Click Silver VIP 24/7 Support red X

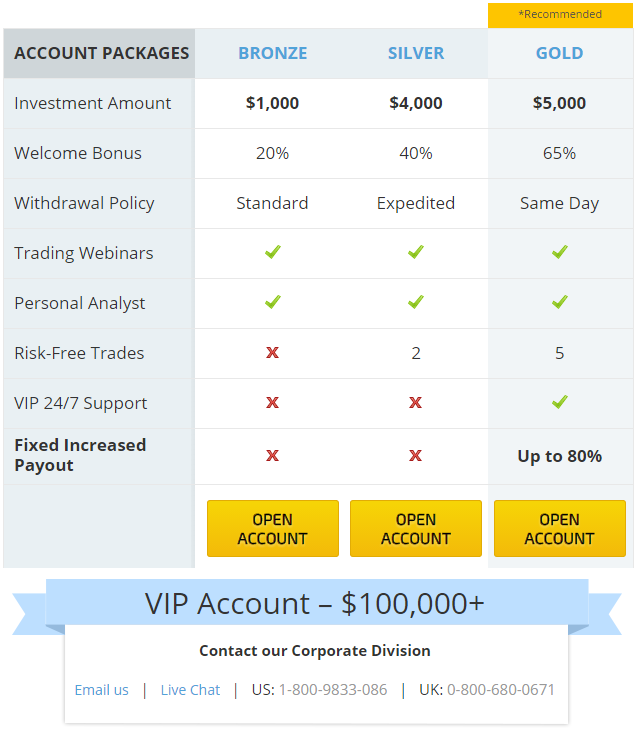coord(416,402)
